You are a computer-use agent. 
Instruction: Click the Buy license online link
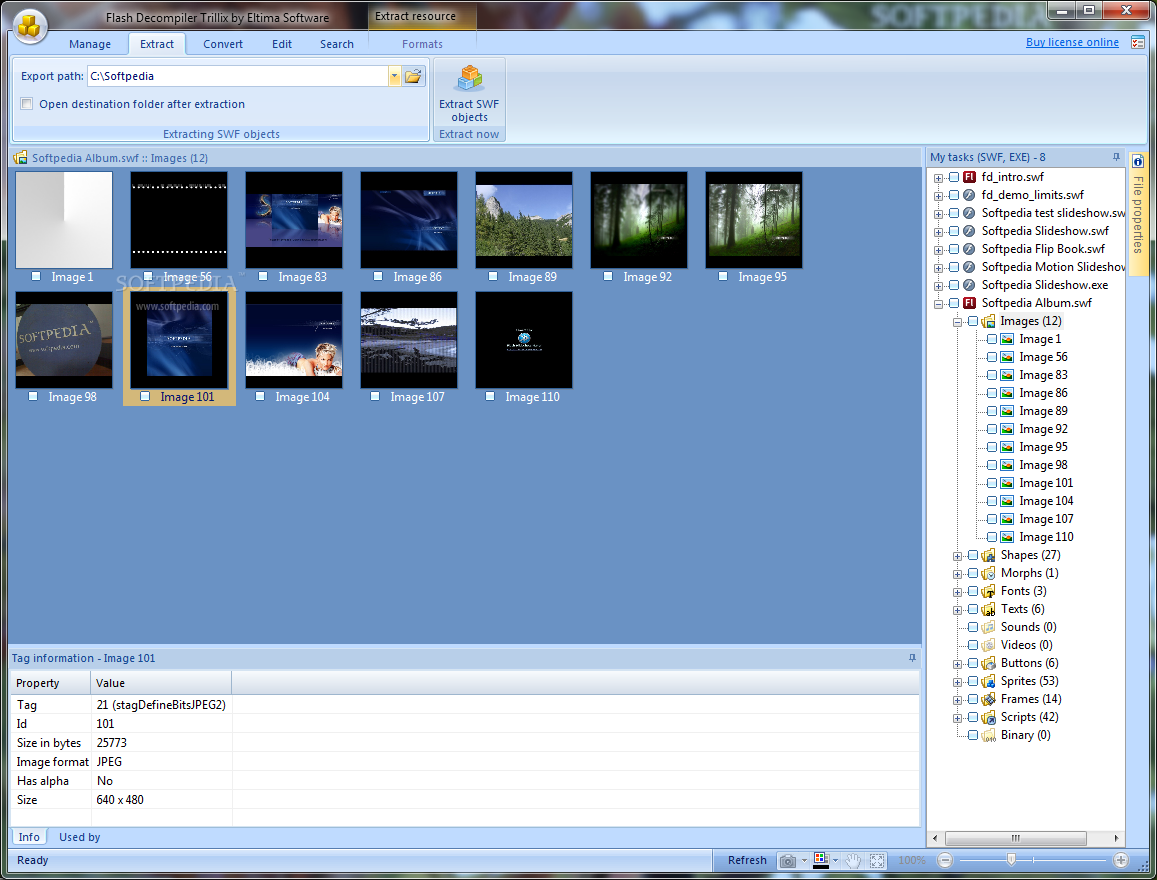click(1072, 42)
